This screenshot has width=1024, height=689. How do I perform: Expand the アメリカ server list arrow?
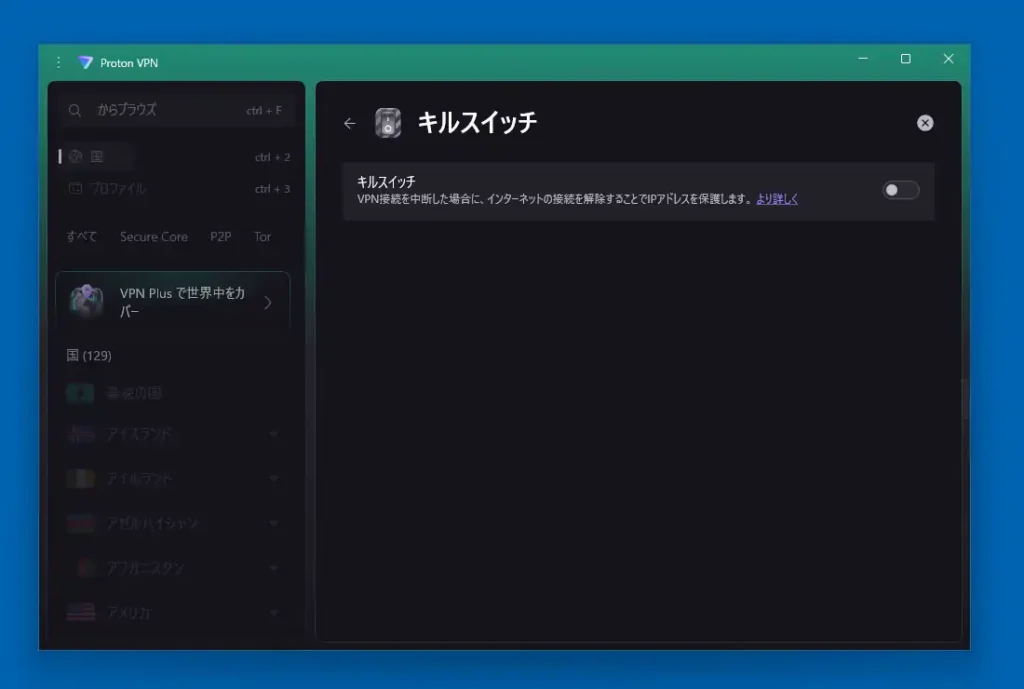coord(274,612)
